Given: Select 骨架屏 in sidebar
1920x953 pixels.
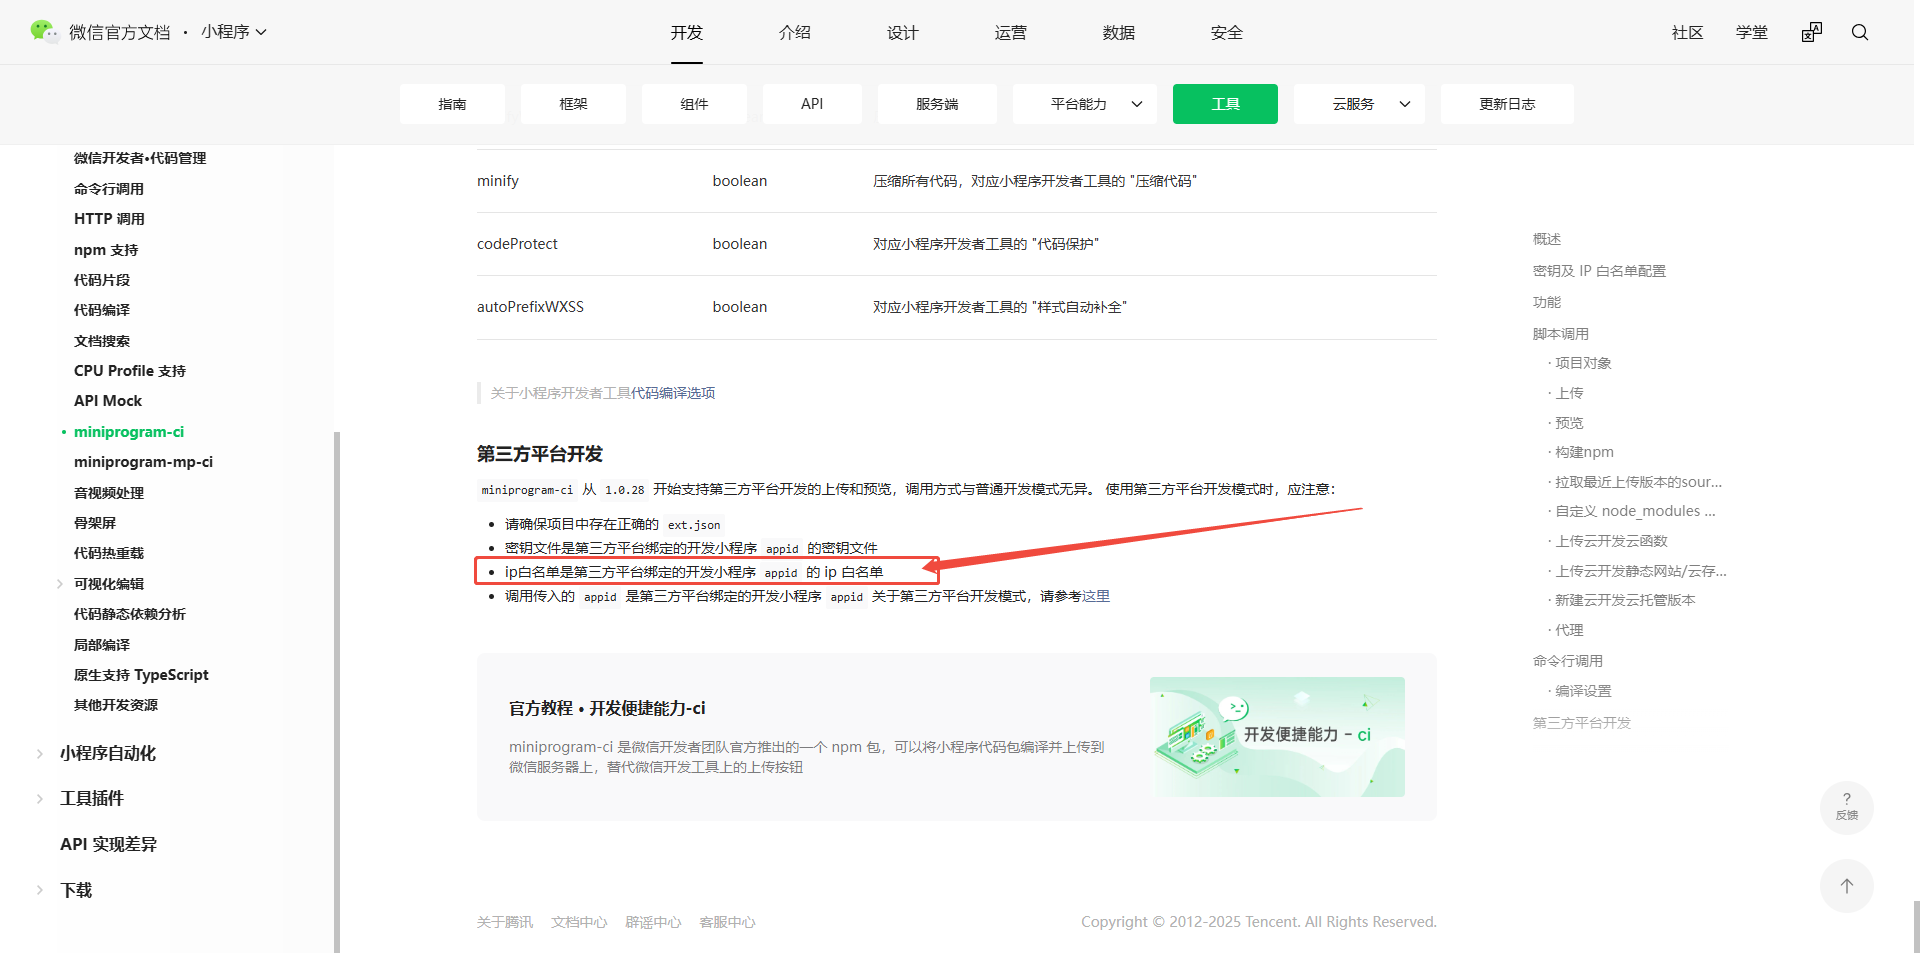Looking at the screenshot, I should click(x=95, y=523).
